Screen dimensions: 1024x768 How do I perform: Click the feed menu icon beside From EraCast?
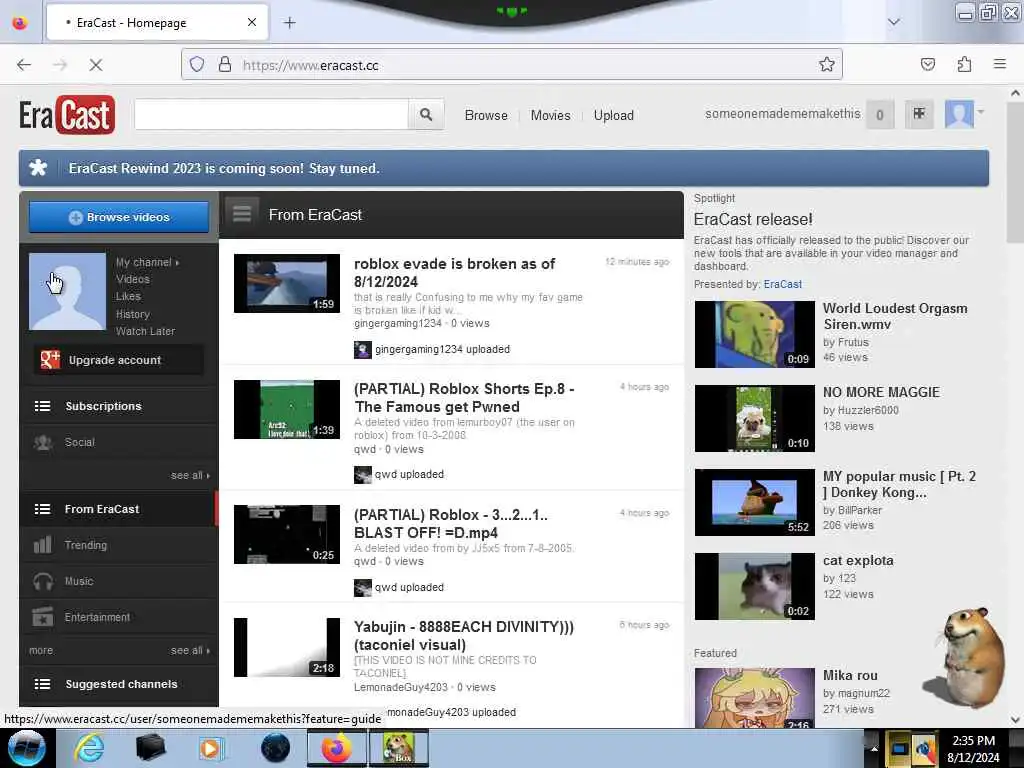(x=242, y=214)
